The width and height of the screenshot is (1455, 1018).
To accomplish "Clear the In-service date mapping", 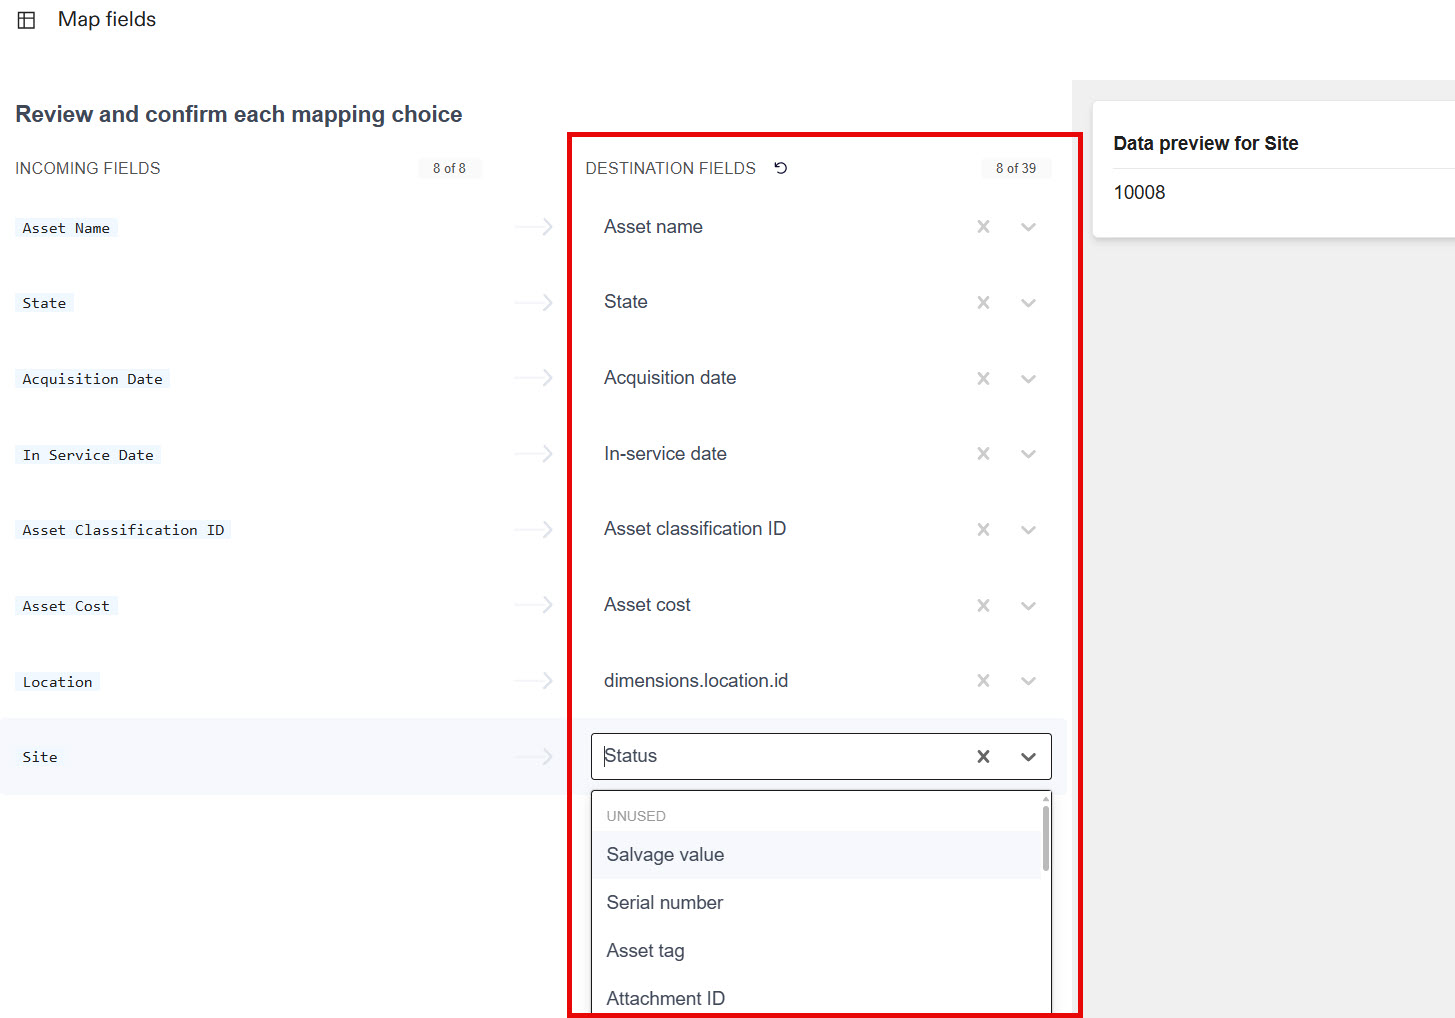I will [x=983, y=453].
